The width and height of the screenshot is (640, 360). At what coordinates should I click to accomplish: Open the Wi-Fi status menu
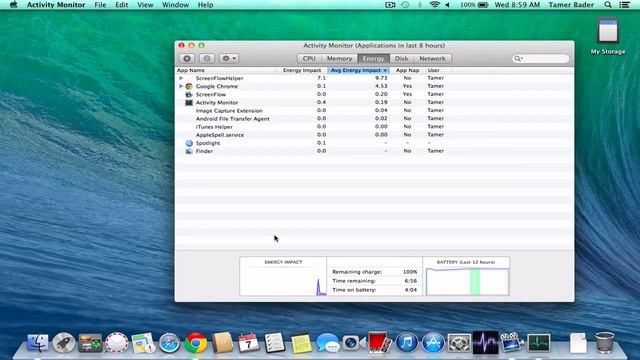434,5
